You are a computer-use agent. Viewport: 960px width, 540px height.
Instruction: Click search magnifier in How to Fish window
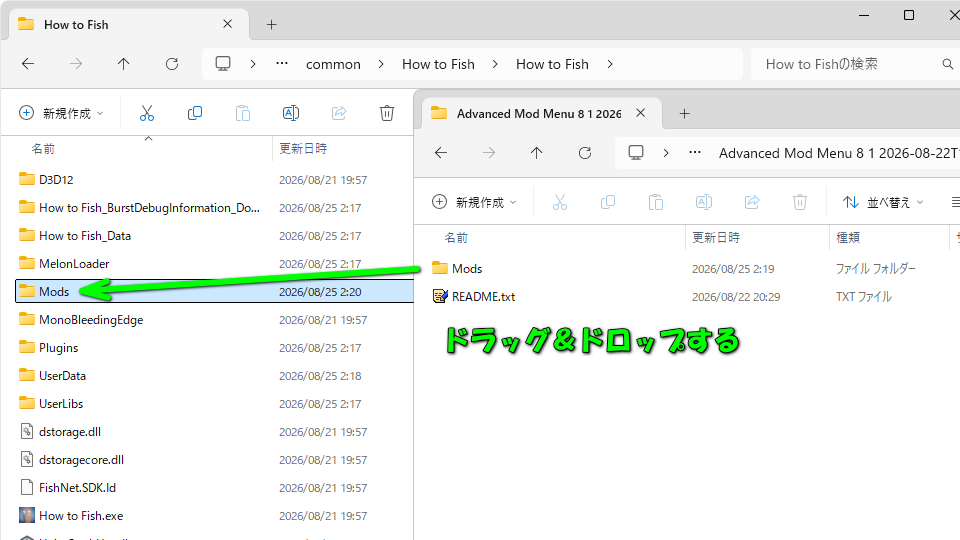click(x=948, y=64)
